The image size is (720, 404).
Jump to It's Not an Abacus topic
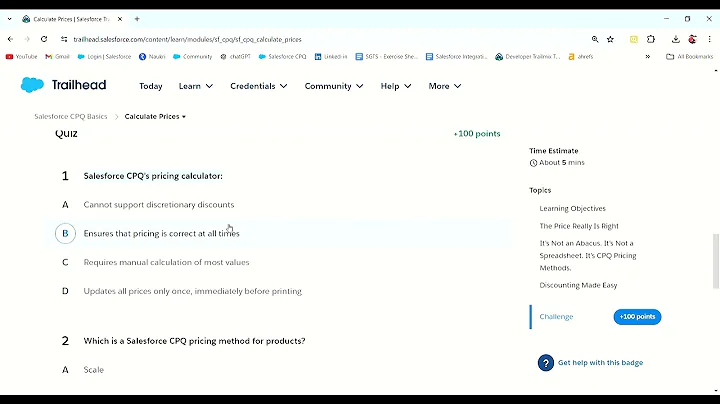click(588, 255)
